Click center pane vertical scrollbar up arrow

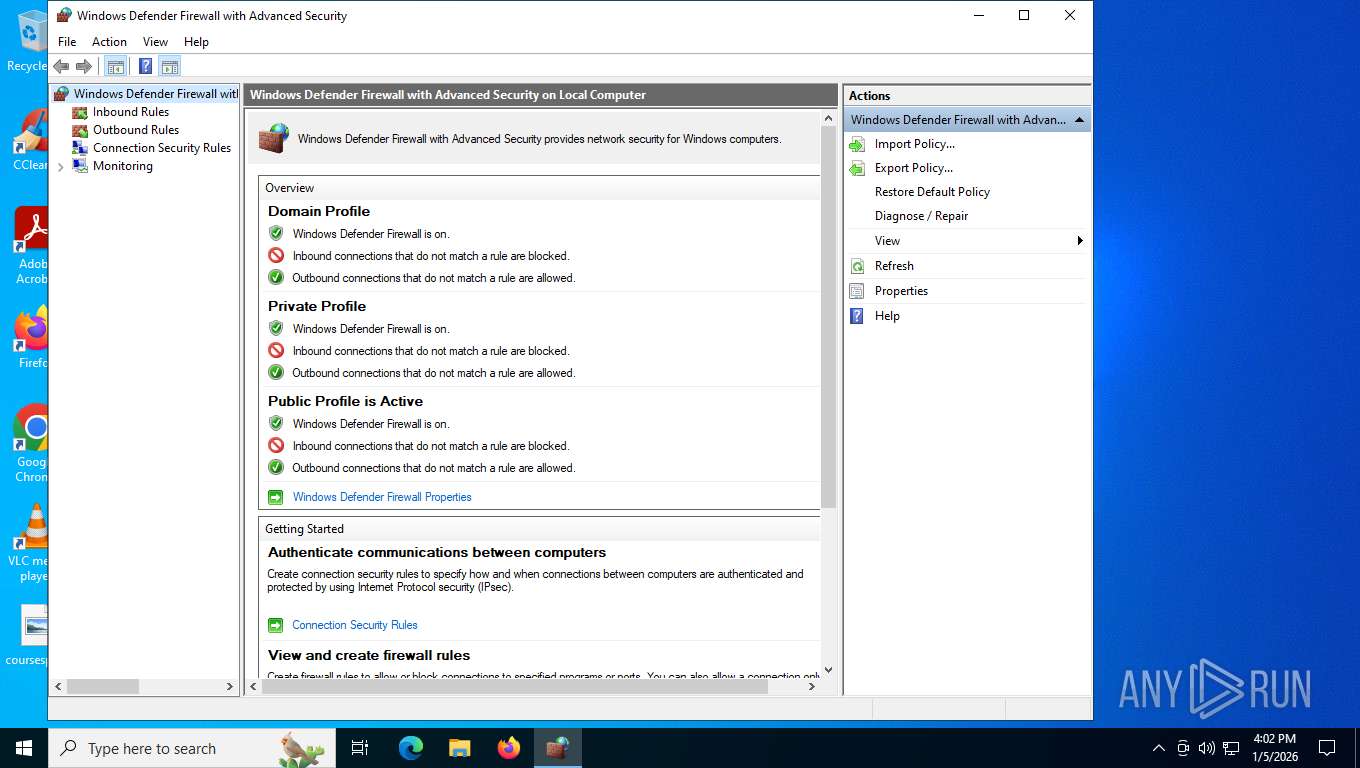[828, 118]
